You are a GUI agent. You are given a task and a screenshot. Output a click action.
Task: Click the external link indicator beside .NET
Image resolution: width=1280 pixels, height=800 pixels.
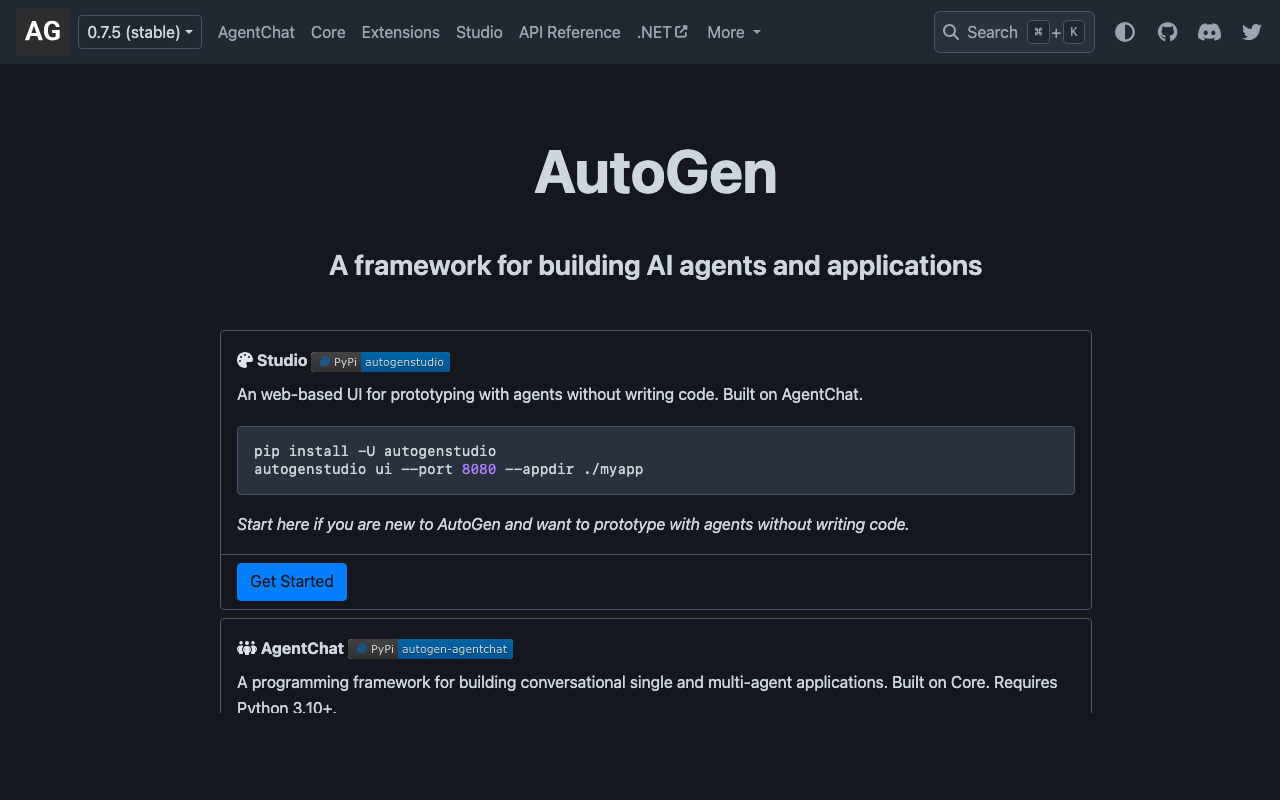683,31
